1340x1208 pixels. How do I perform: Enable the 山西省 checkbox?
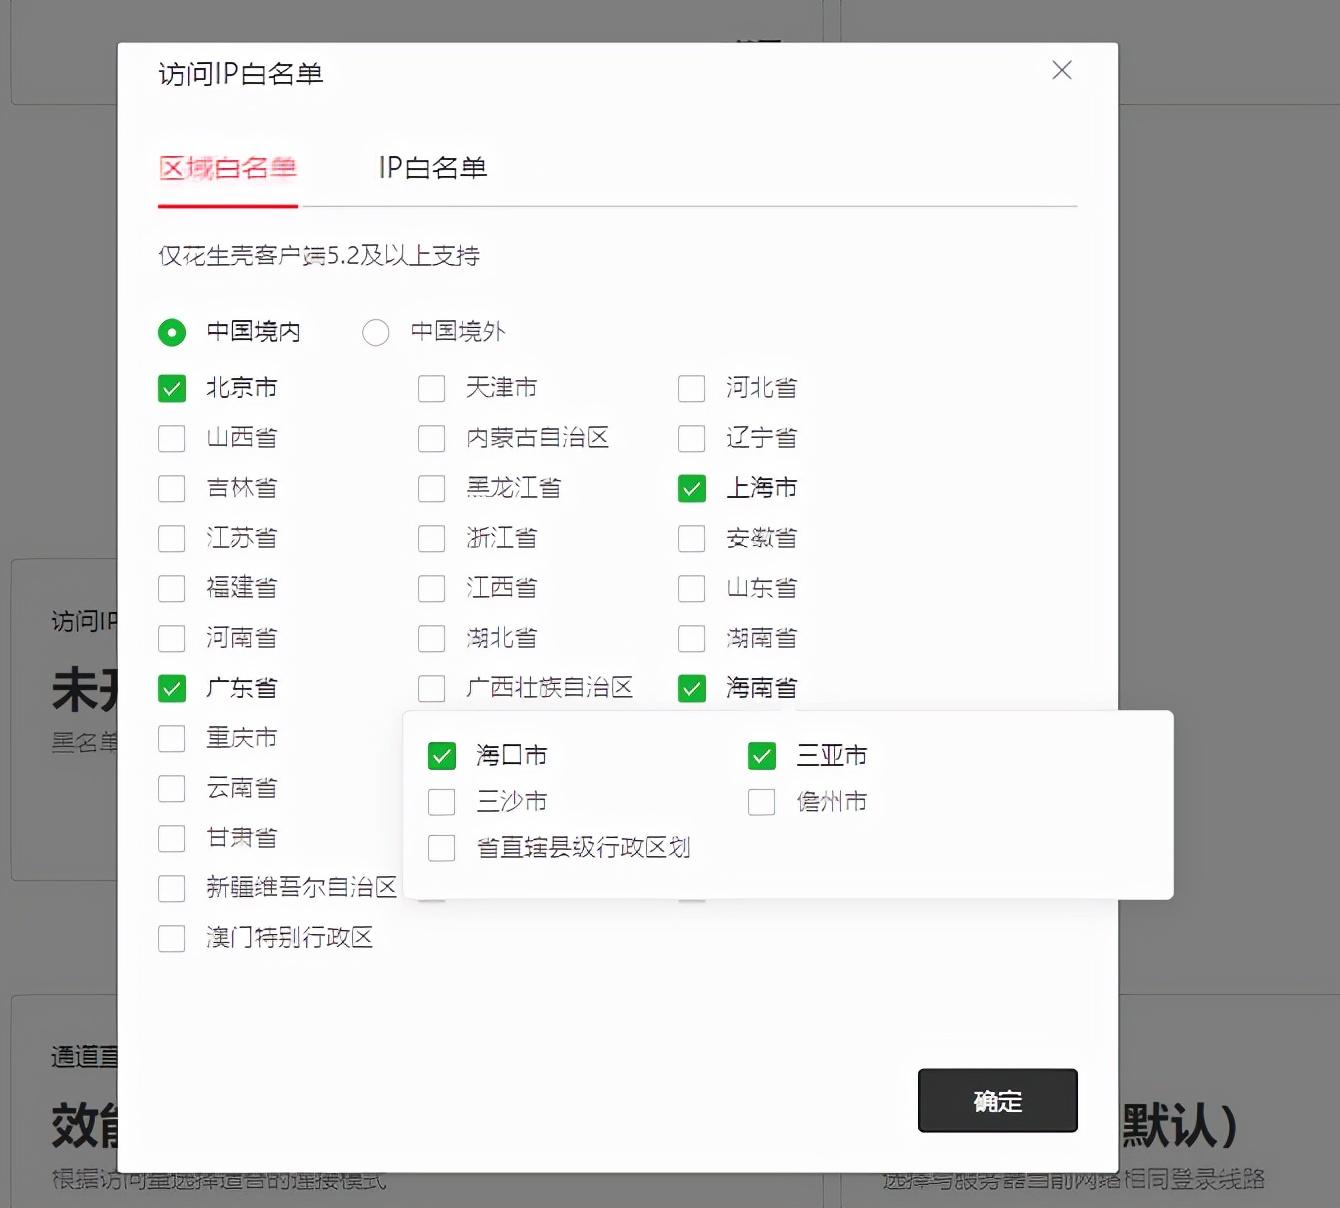coord(171,438)
